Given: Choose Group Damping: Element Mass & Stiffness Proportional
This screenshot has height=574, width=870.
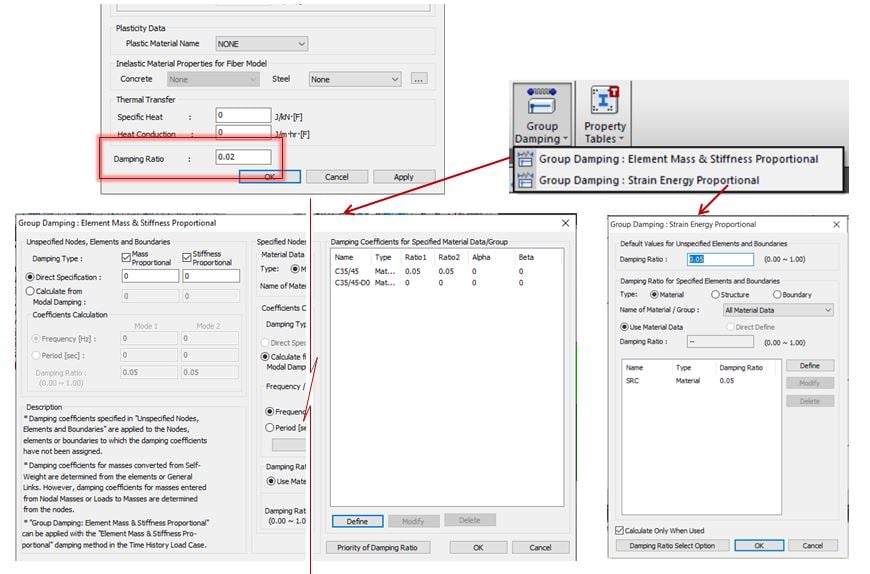Looking at the screenshot, I should 678,159.
